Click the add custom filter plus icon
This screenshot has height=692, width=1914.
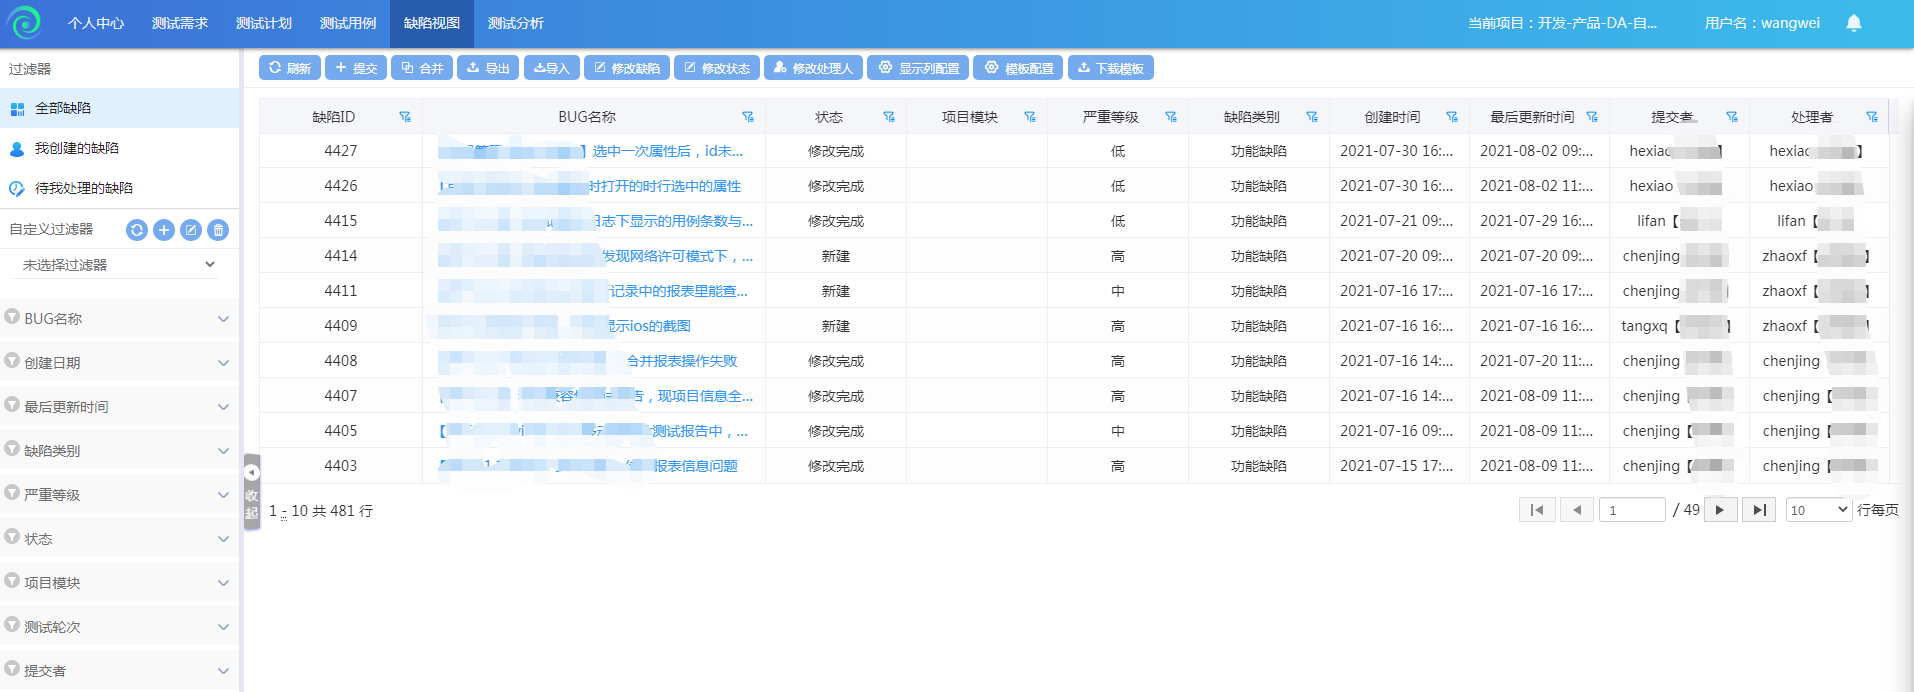coord(164,230)
